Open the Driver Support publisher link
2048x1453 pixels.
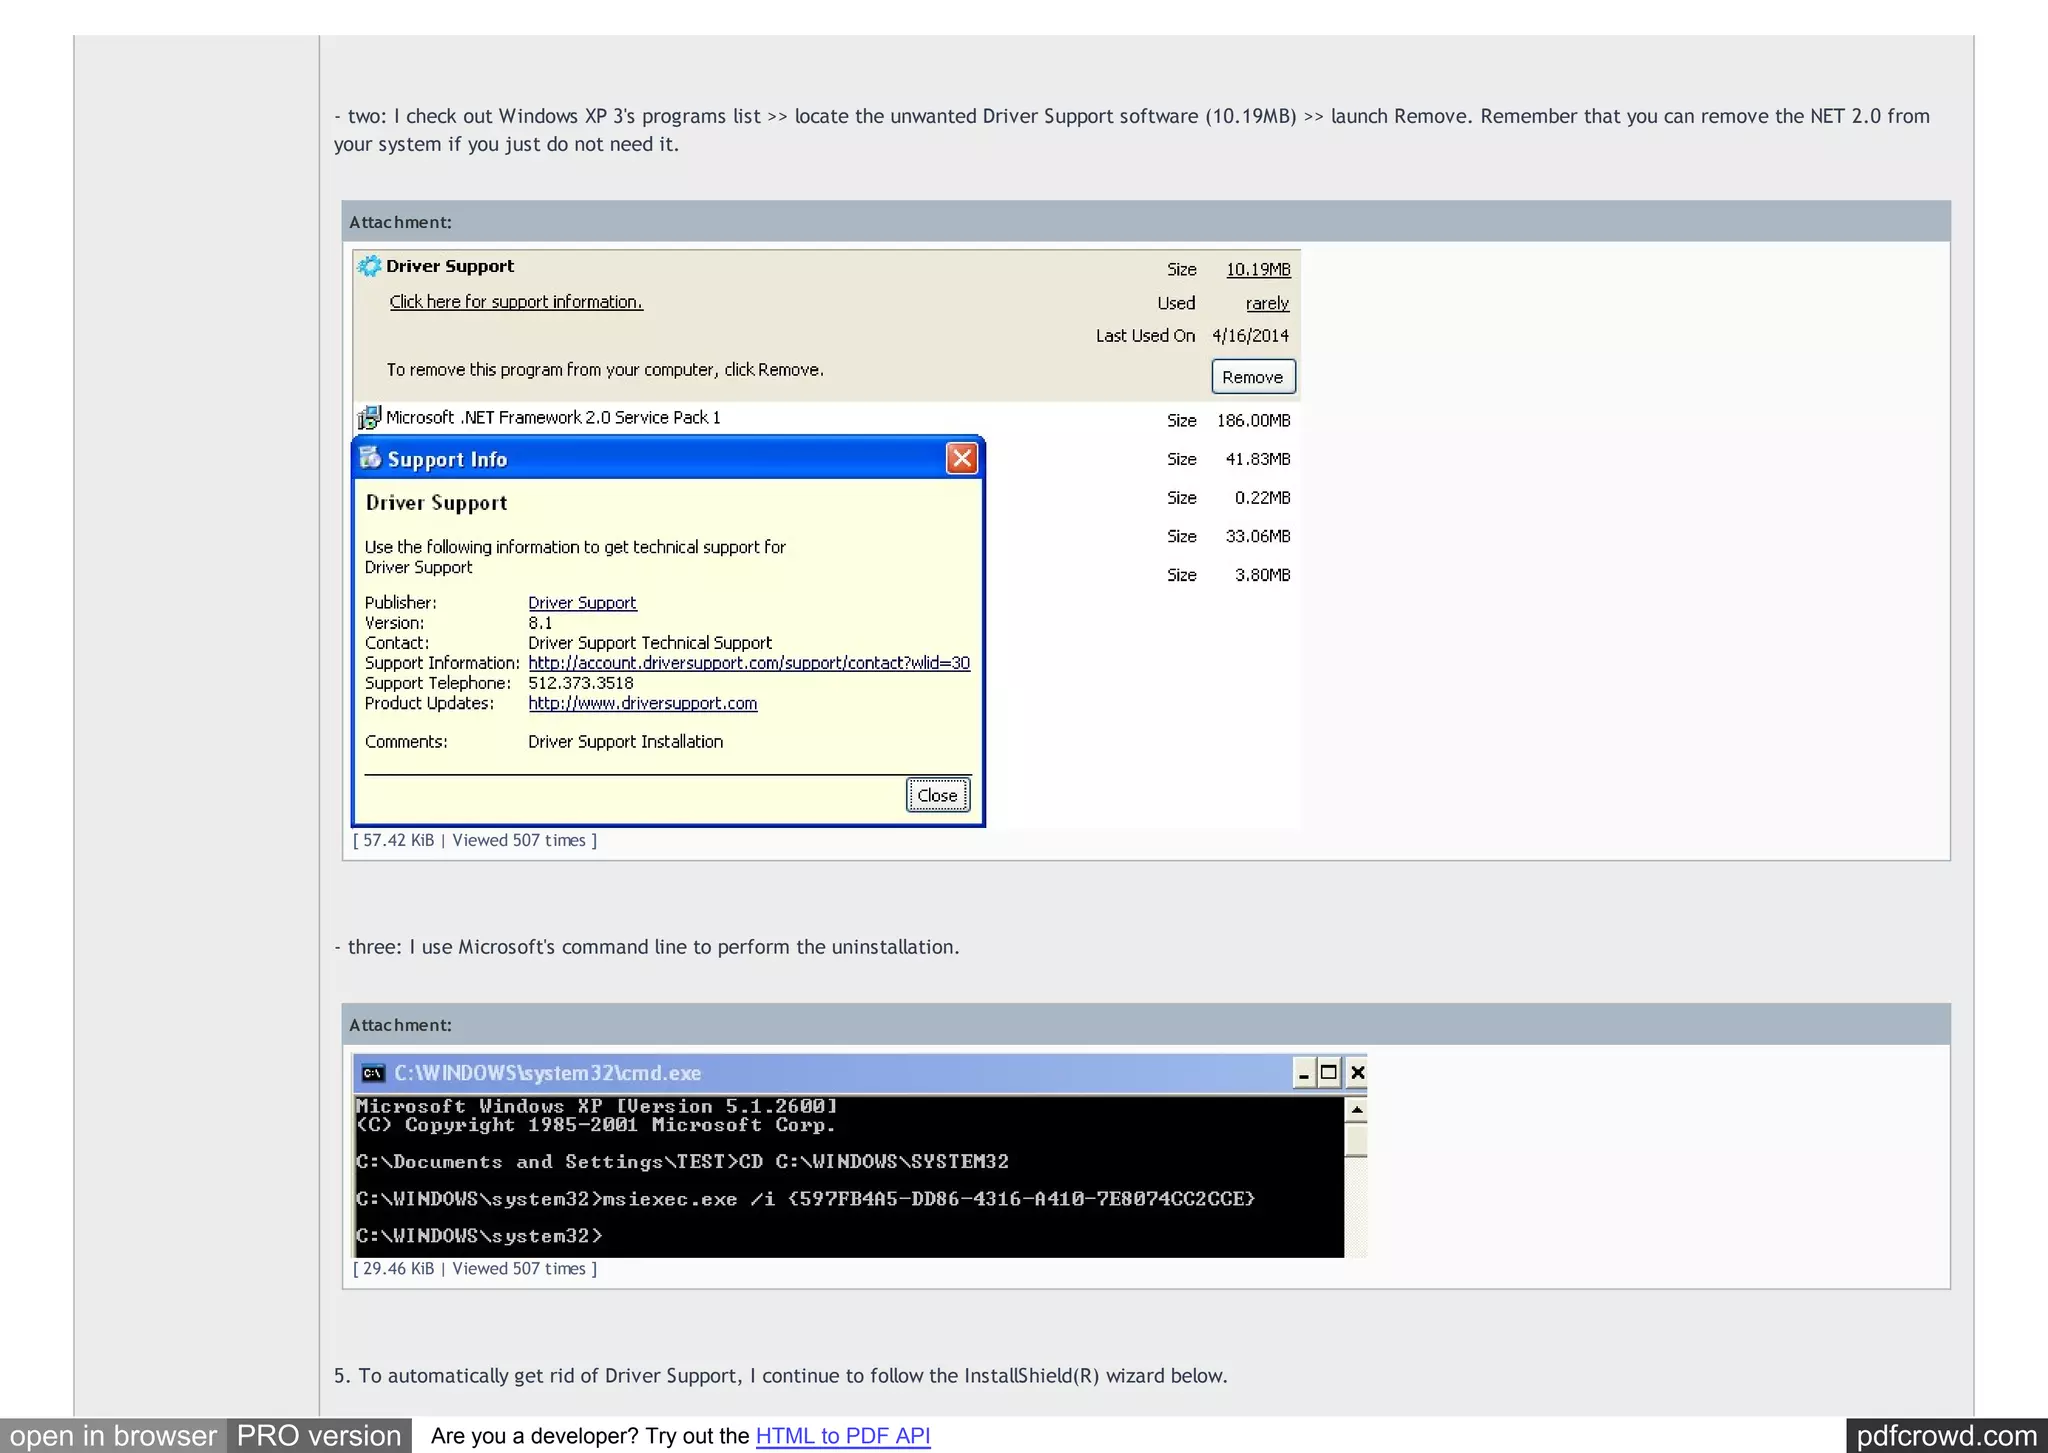pos(582,603)
